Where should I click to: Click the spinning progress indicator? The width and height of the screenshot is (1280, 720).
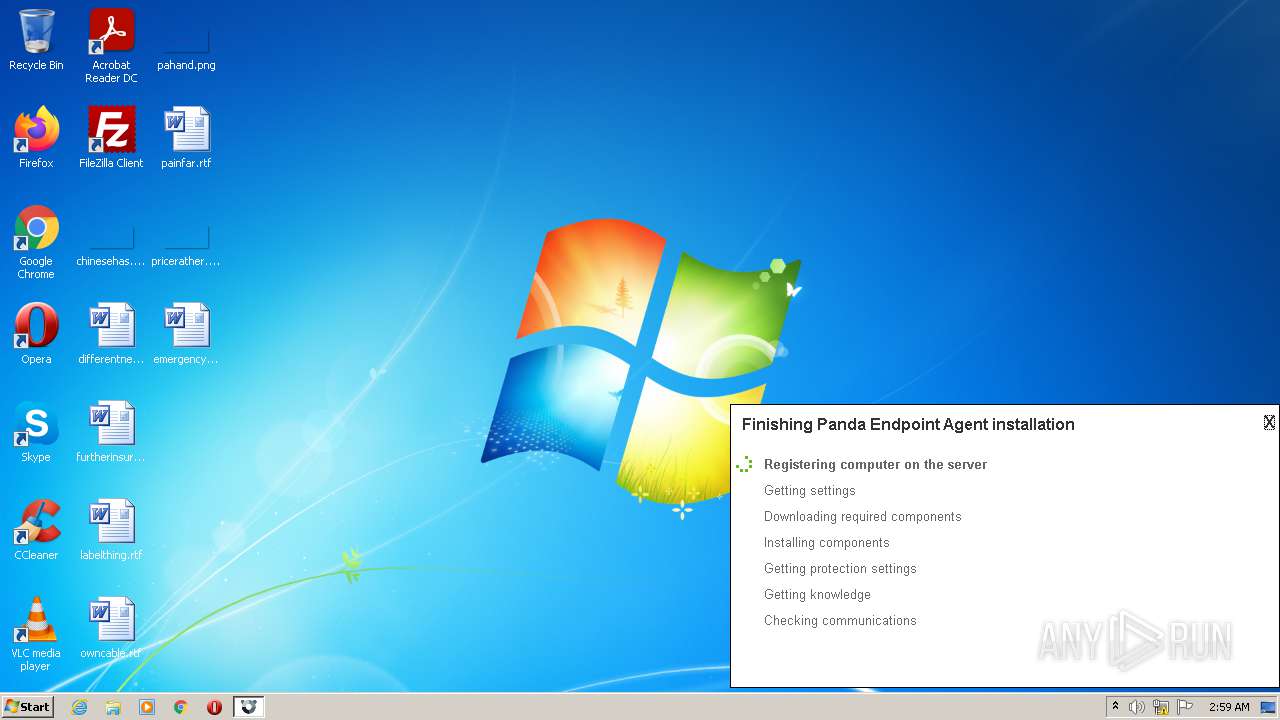744,464
